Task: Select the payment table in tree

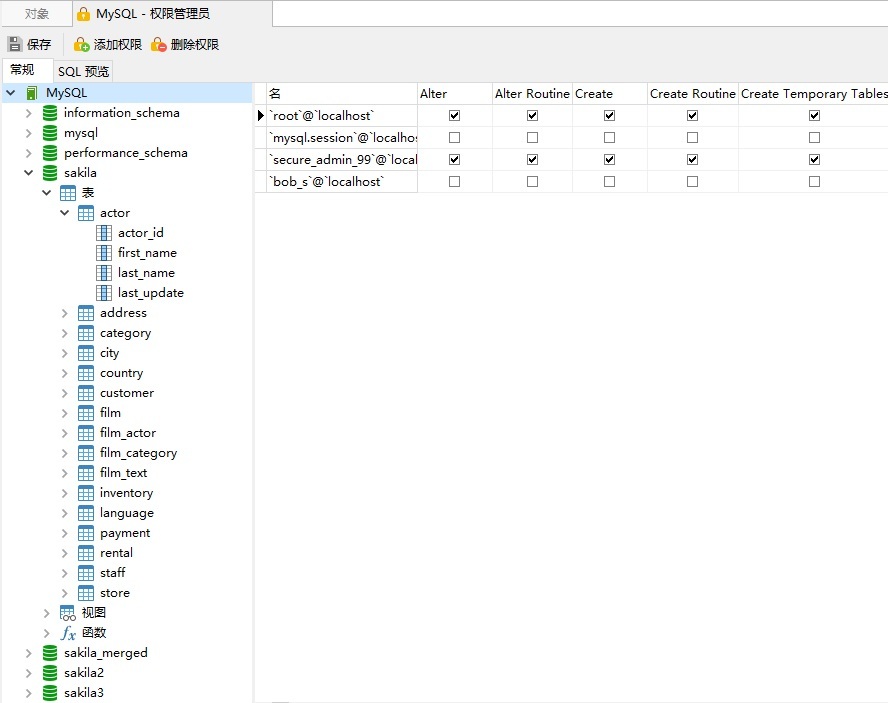Action: (x=125, y=533)
